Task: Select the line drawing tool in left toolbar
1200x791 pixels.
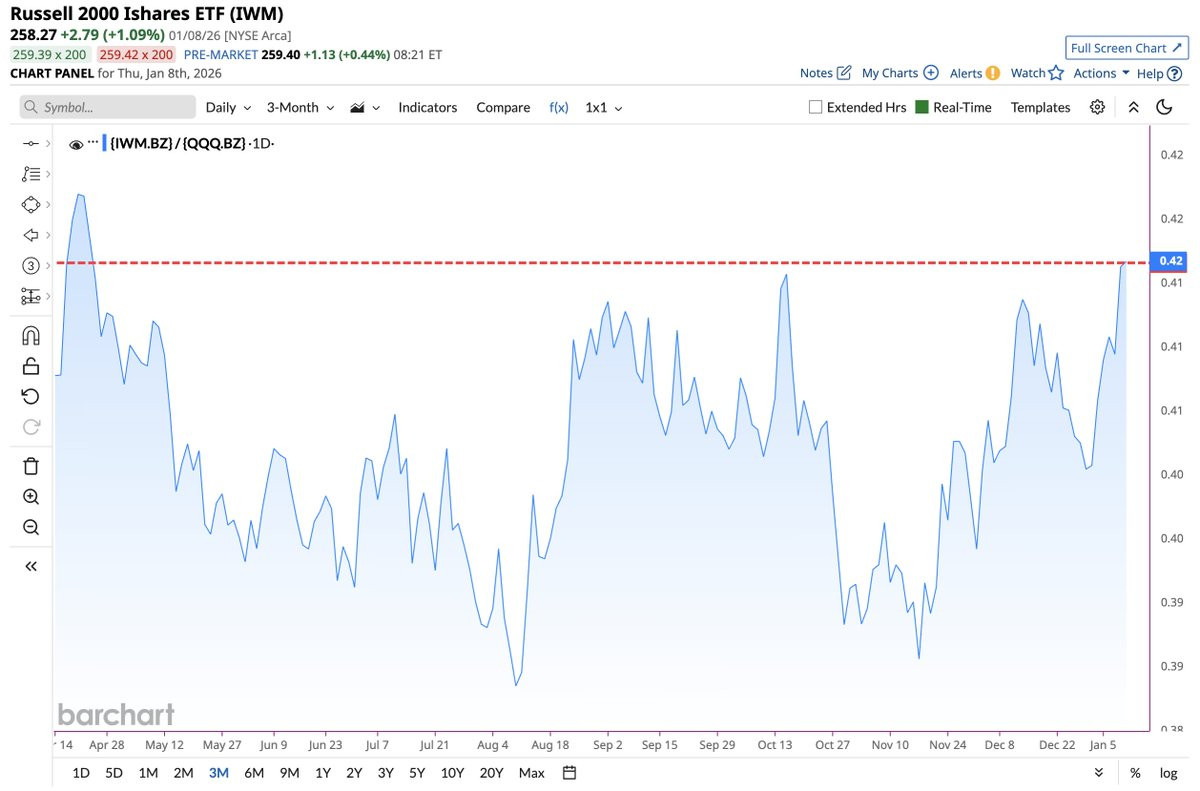Action: [30, 144]
